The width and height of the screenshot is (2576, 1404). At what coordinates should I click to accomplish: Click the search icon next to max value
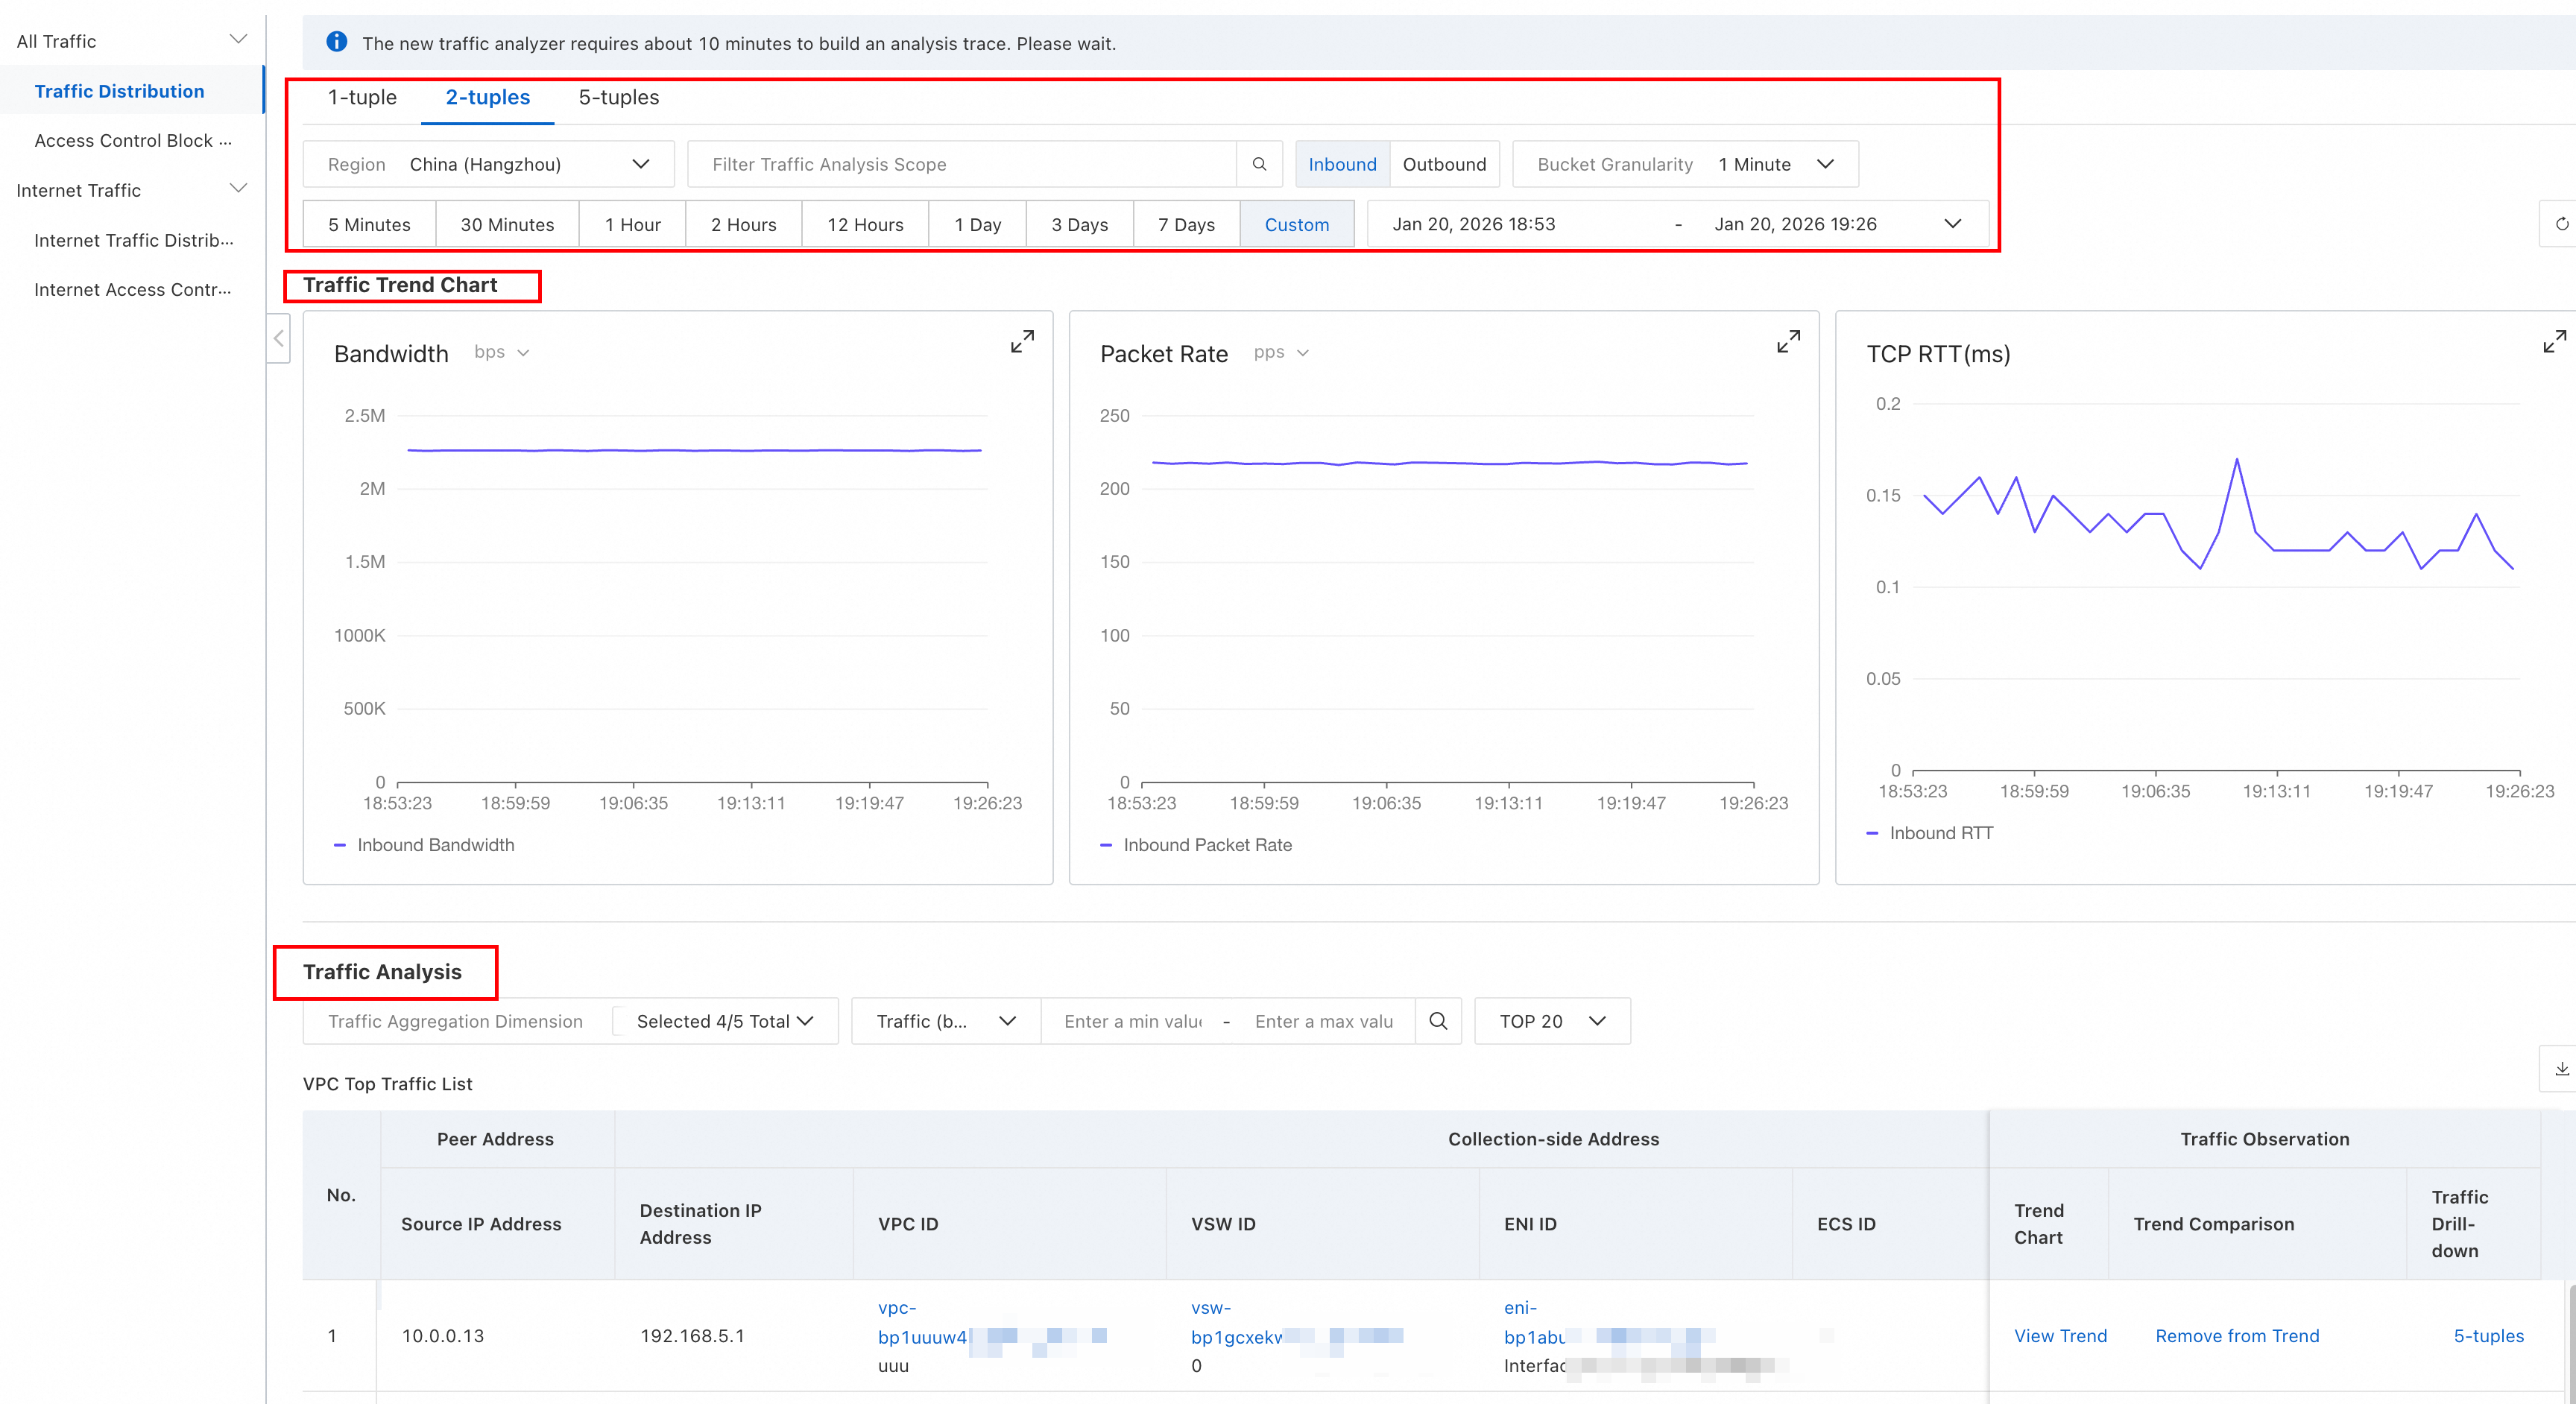pos(1438,1021)
